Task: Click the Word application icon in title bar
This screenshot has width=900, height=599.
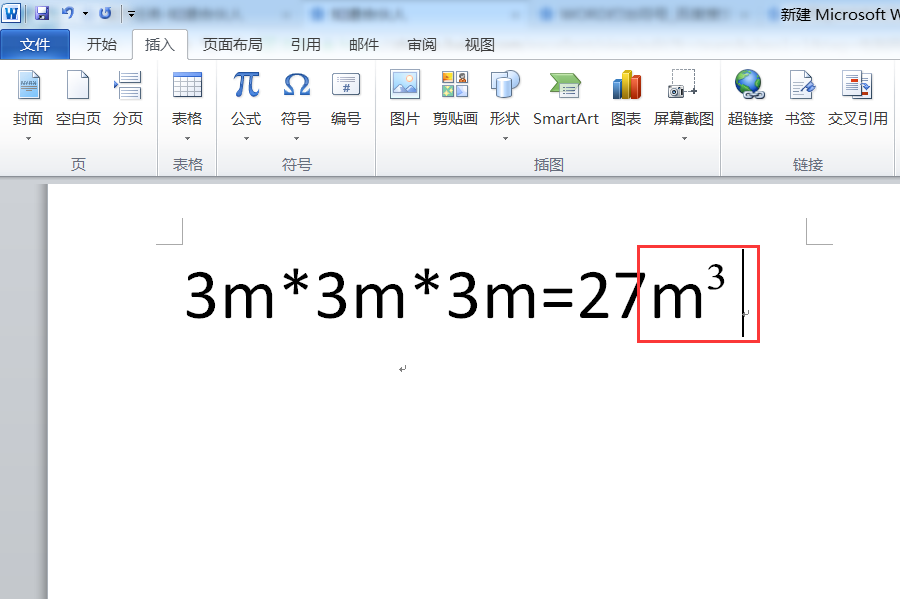Action: click(11, 13)
